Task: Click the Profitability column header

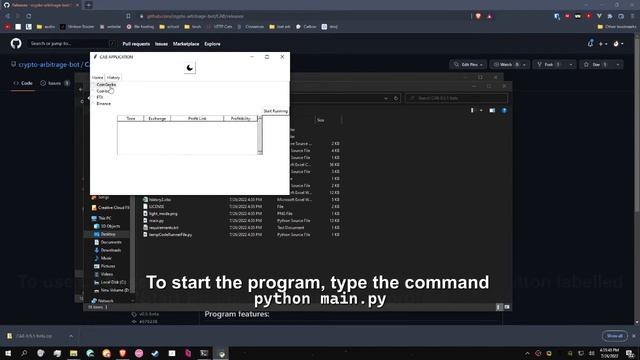Action: pos(240,118)
